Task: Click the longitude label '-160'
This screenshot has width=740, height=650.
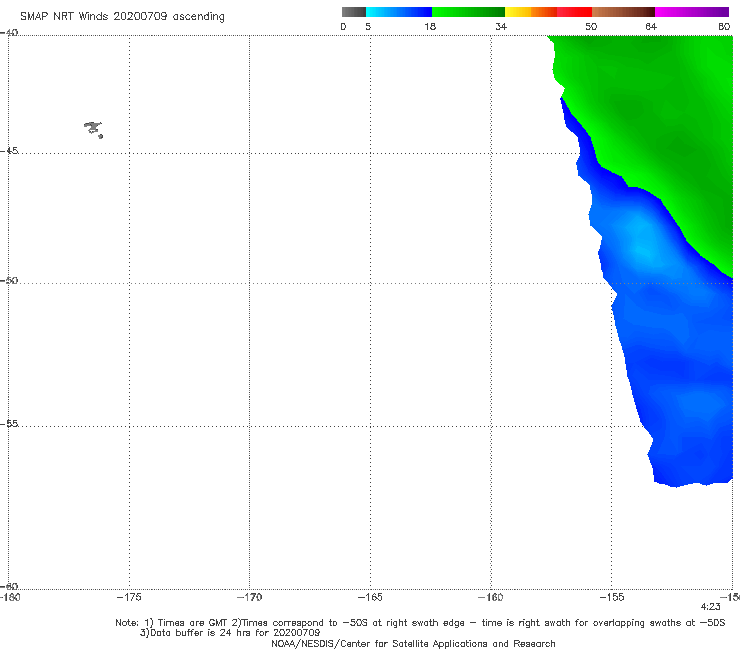Action: (491, 597)
